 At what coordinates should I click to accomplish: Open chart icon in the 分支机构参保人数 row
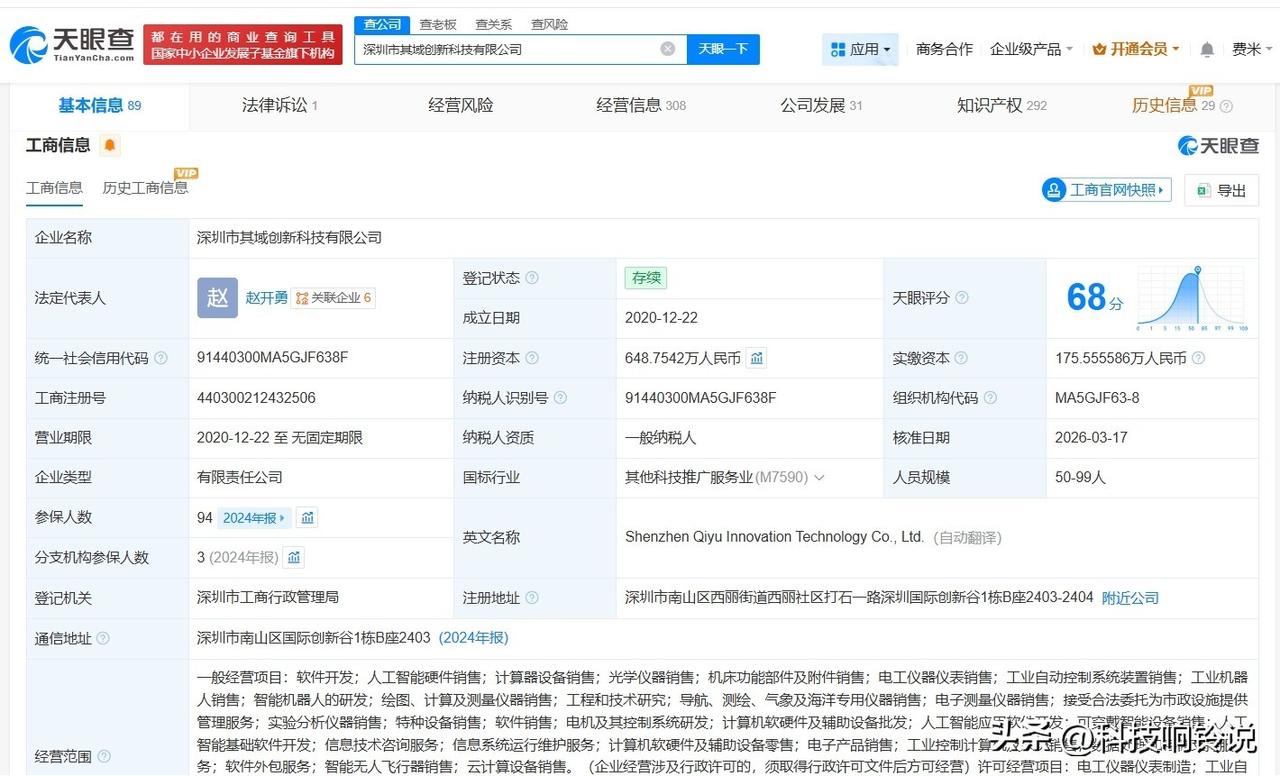tap(294, 558)
